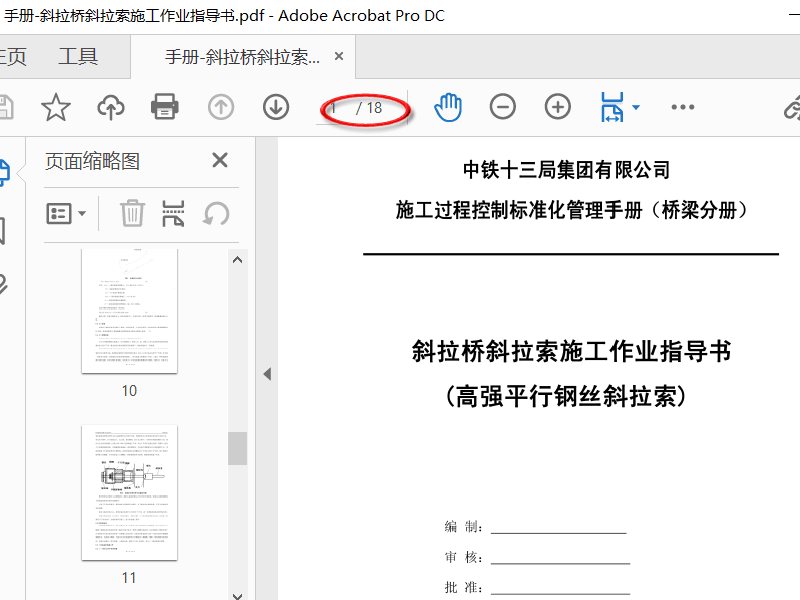Expand the page fit options dropdown arrow
800x600 pixels.
coord(636,107)
